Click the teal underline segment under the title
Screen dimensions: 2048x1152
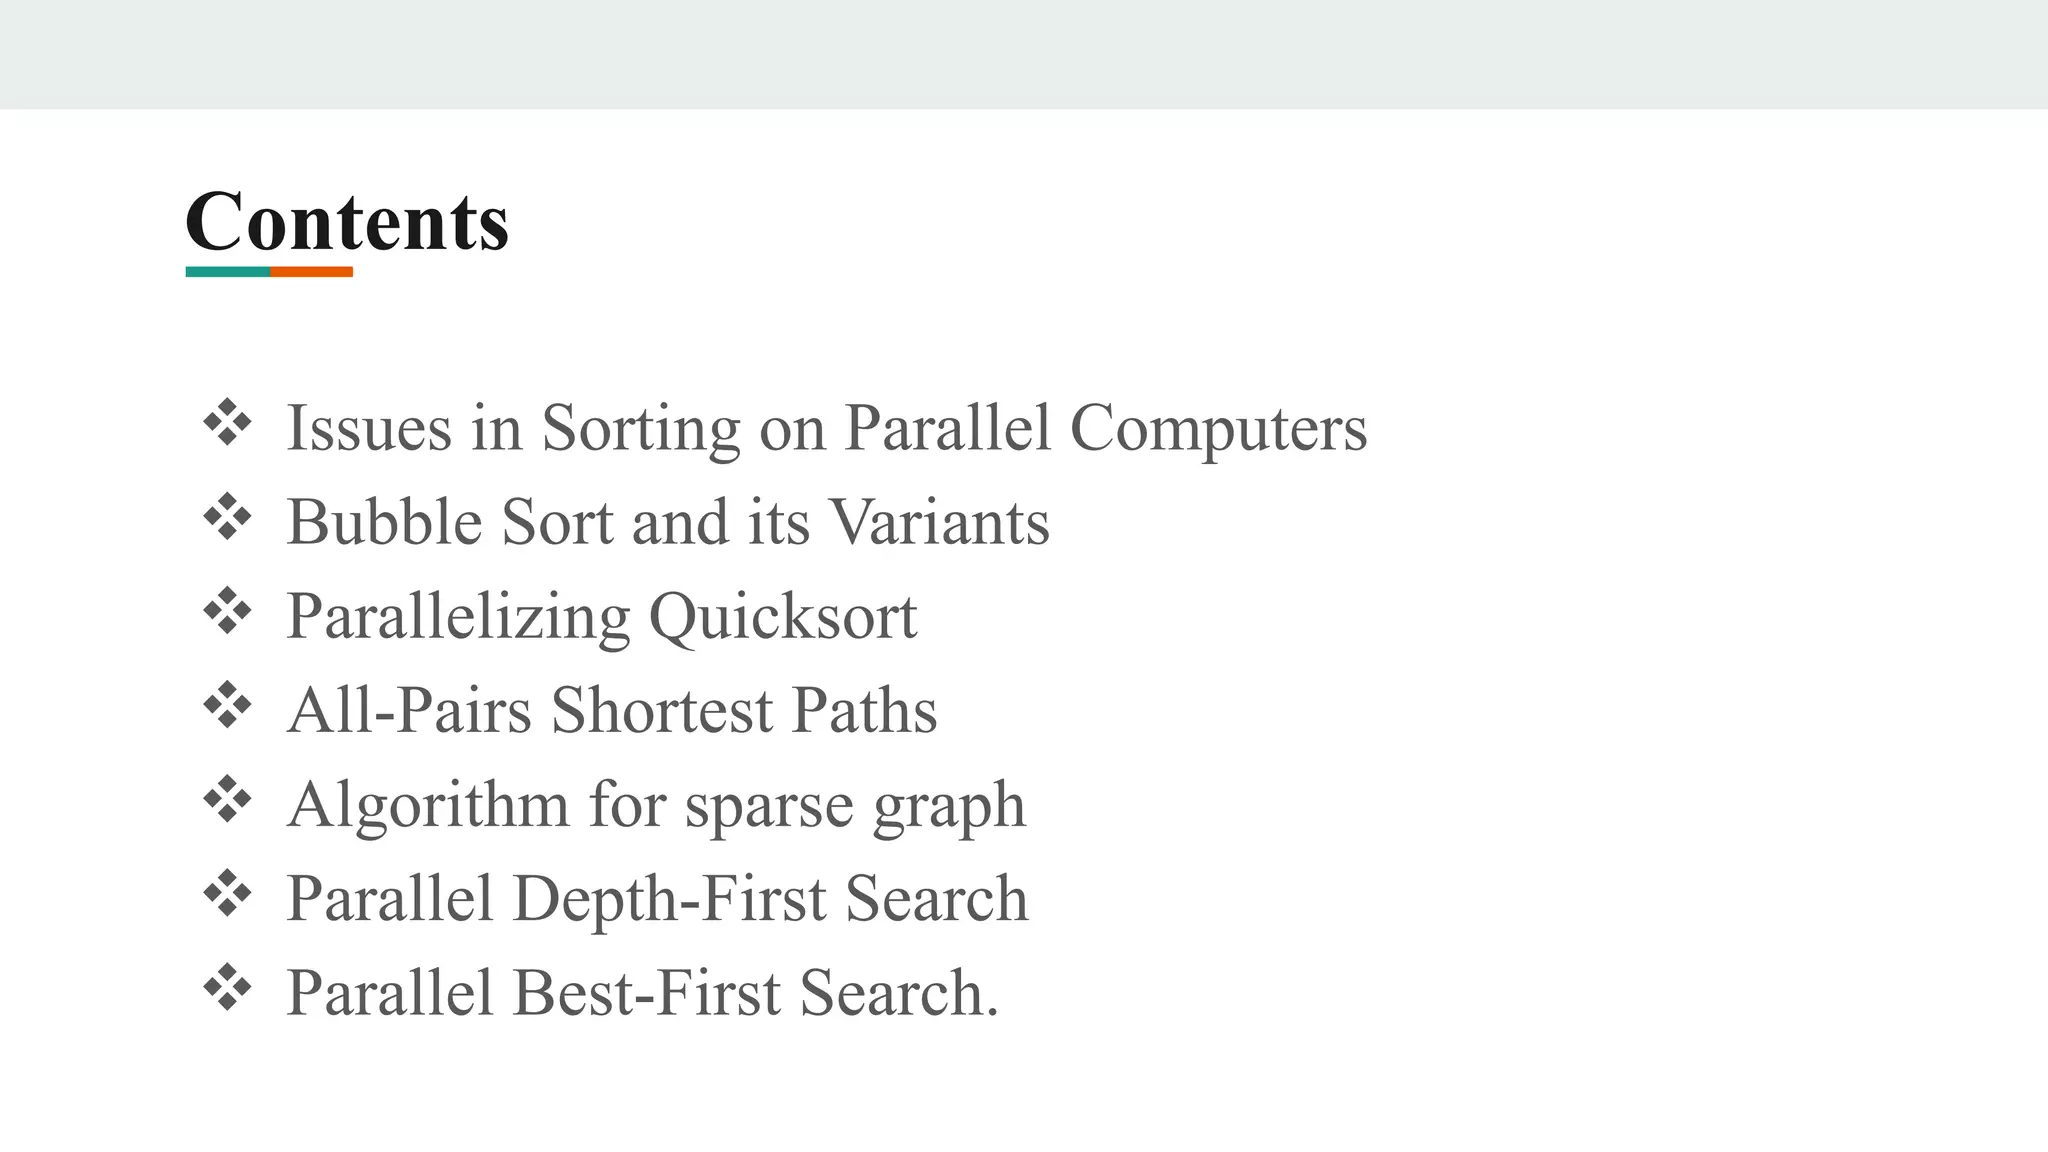tap(227, 272)
